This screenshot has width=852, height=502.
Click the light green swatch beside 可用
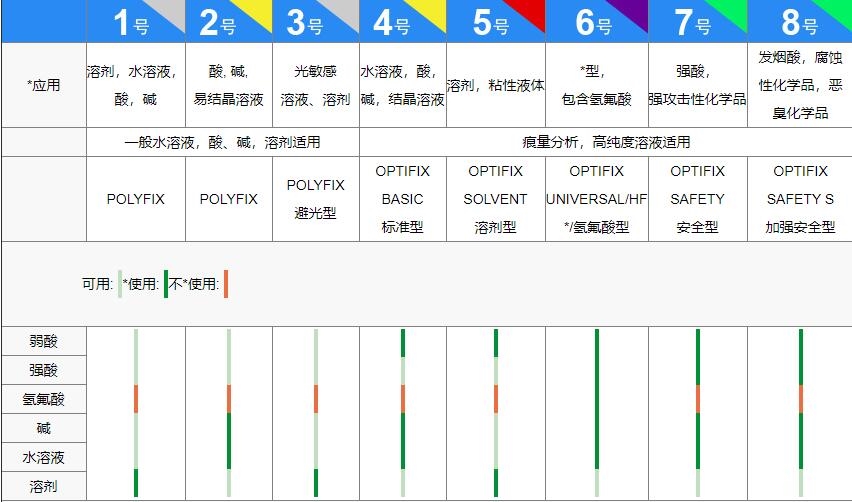pos(120,284)
